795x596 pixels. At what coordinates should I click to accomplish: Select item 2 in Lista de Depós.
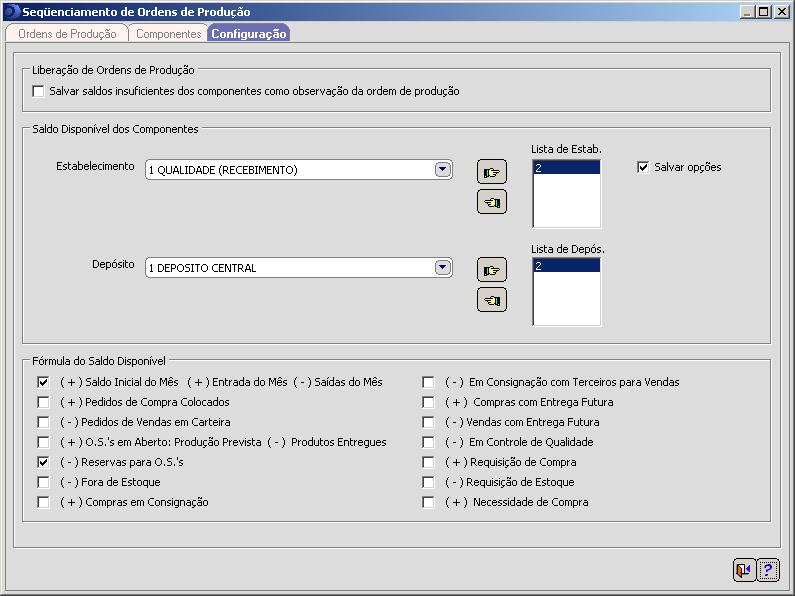[566, 266]
